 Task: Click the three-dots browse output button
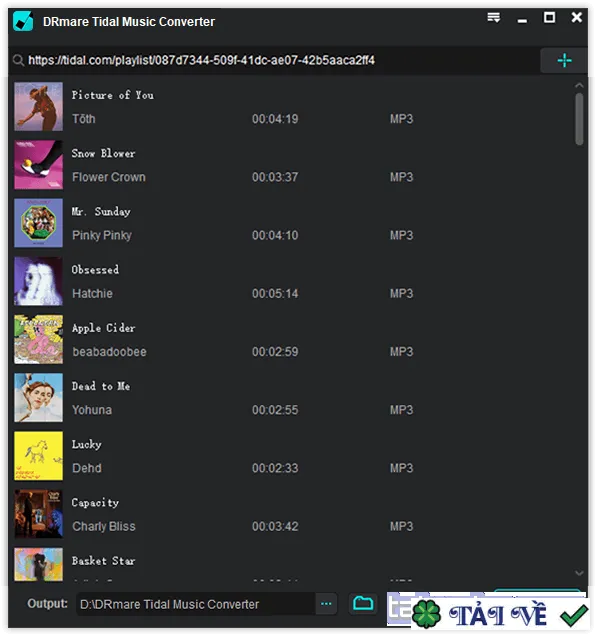tap(326, 604)
